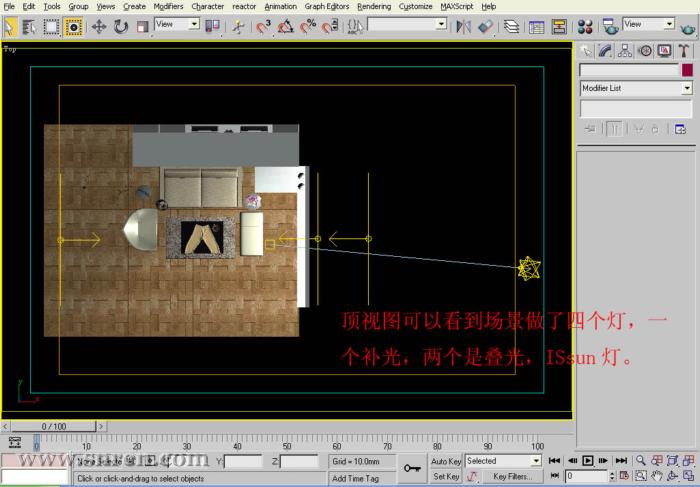
Task: Open the Rendering menu
Action: point(374,6)
